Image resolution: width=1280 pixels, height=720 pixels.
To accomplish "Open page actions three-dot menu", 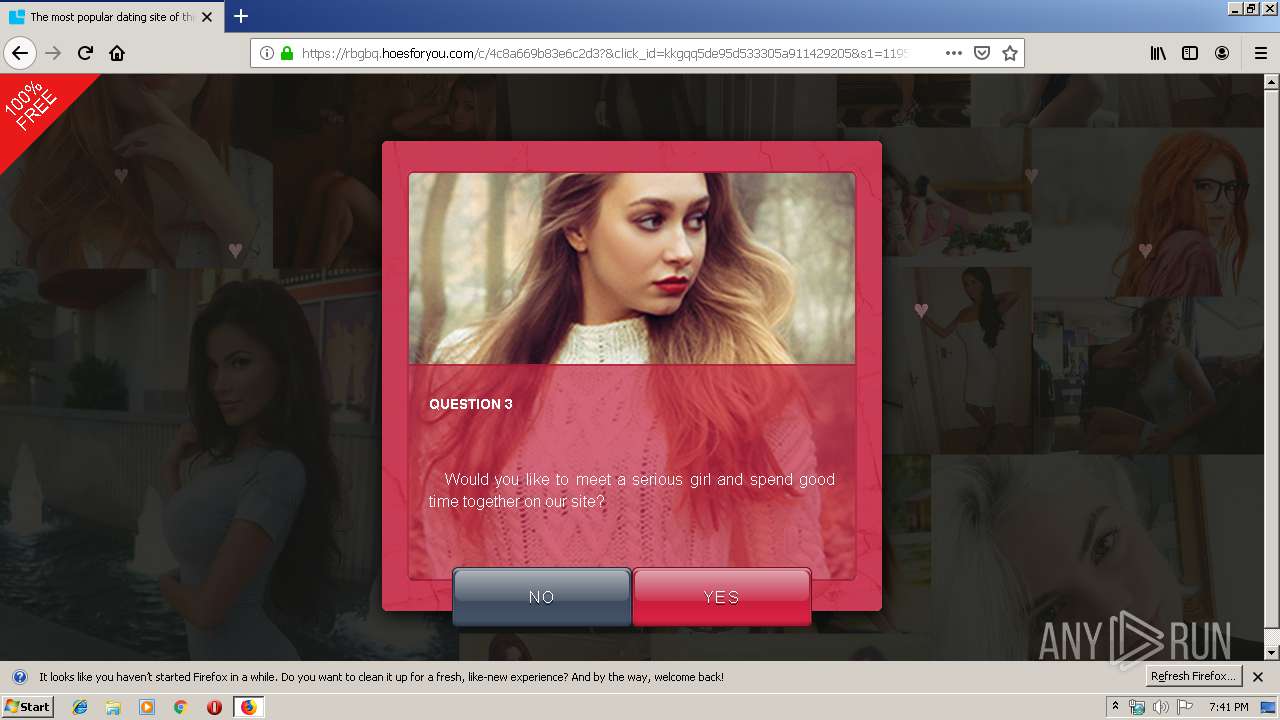I will tap(954, 53).
